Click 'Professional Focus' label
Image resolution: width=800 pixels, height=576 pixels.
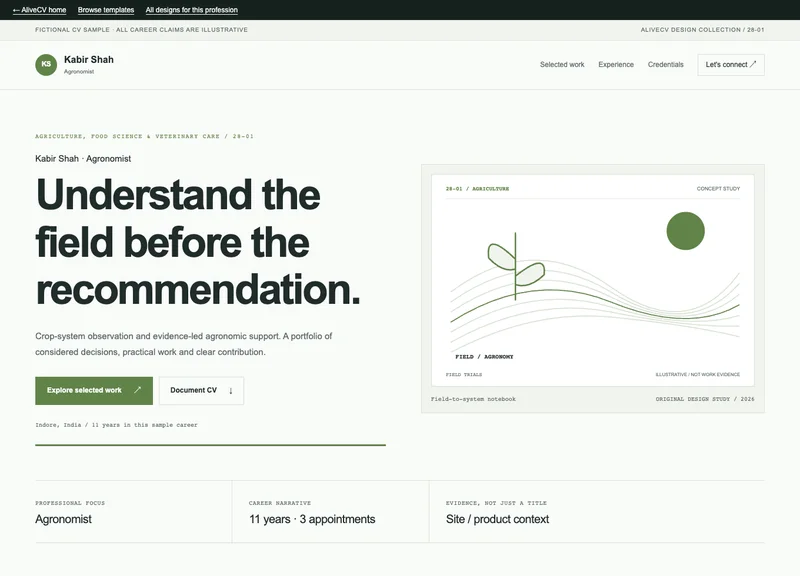70,503
